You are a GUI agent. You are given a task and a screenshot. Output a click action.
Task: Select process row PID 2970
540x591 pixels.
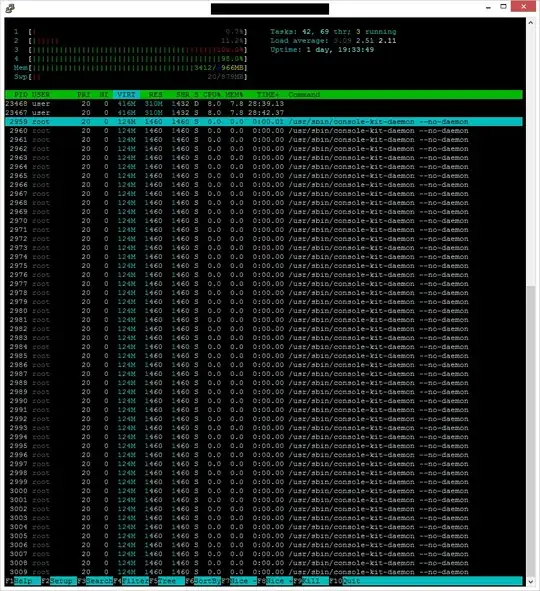pyautogui.click(x=264, y=221)
